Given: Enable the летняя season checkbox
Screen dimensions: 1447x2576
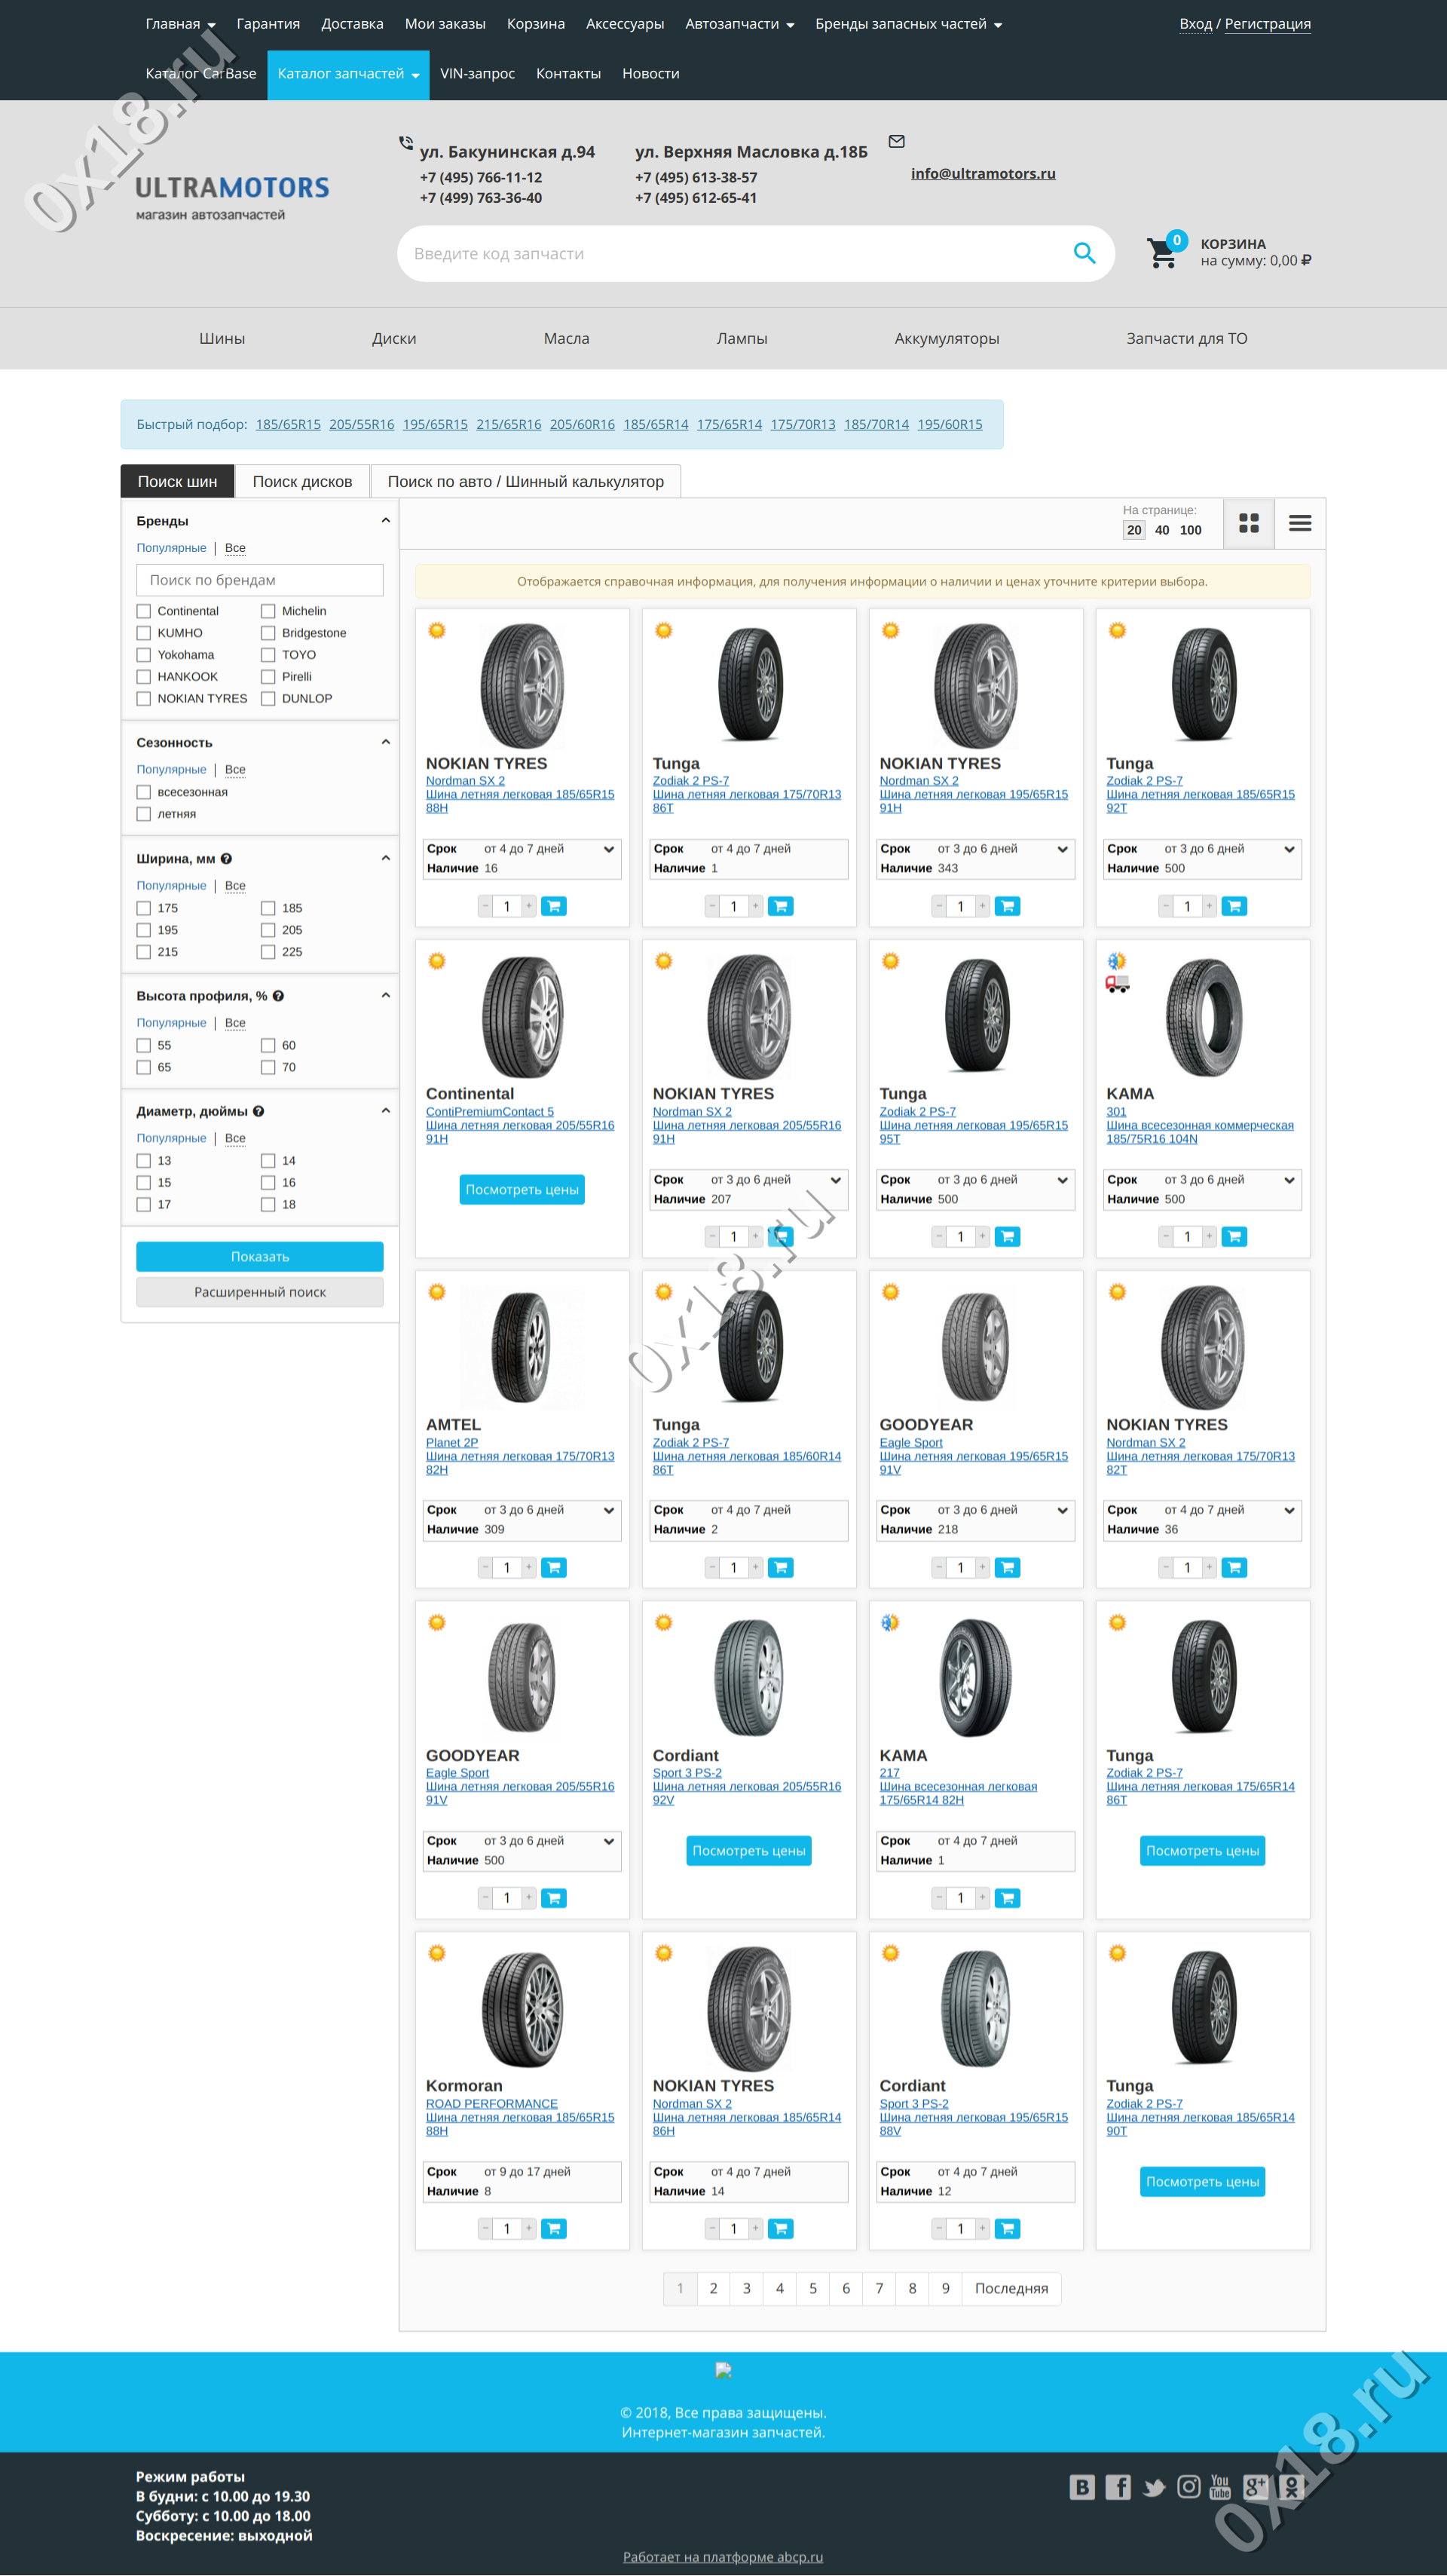Looking at the screenshot, I should pyautogui.click(x=144, y=814).
